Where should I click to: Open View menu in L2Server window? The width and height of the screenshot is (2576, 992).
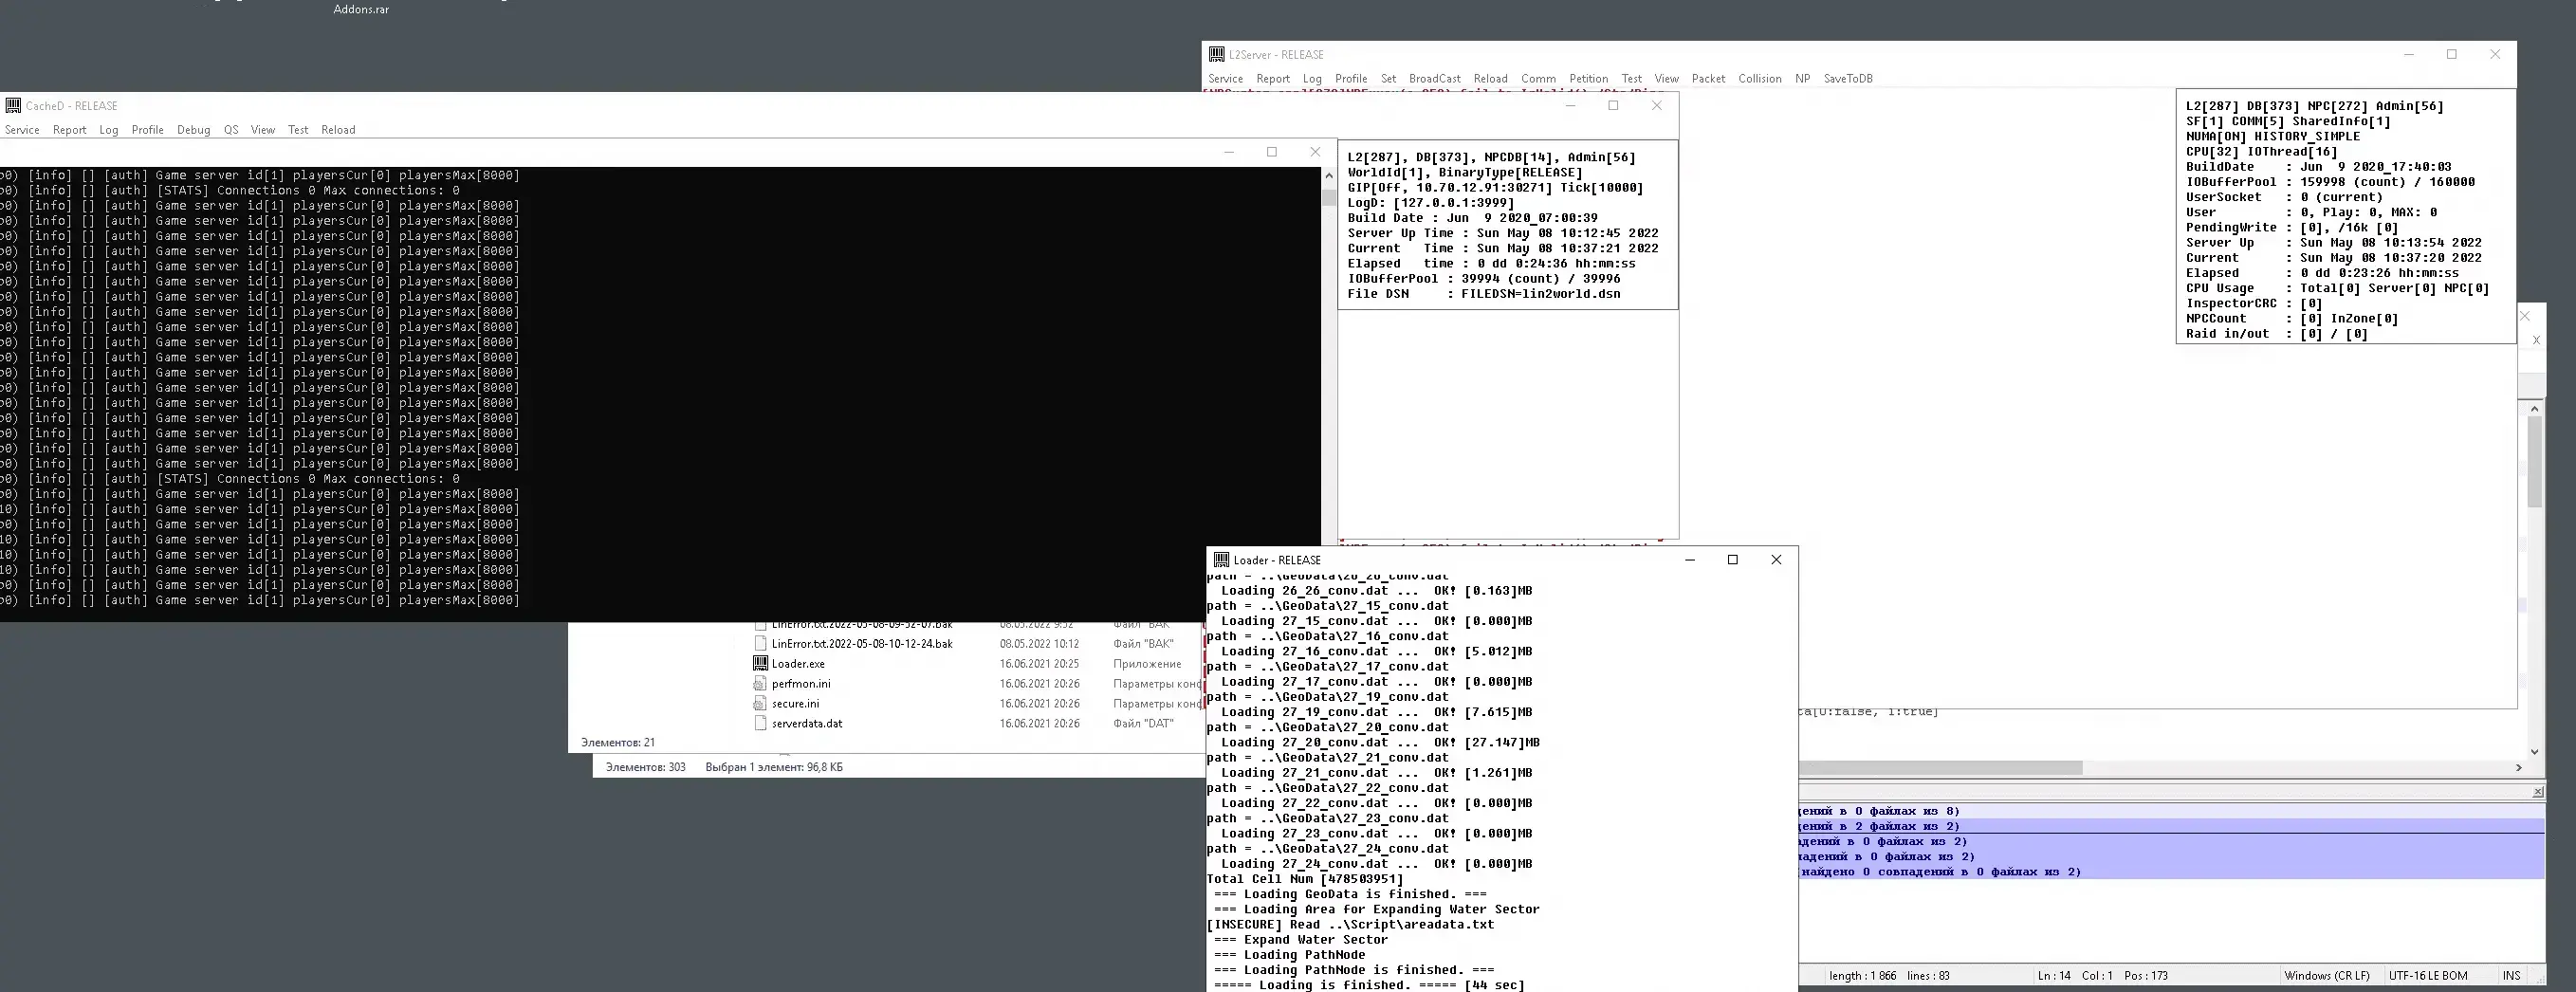click(x=1666, y=79)
